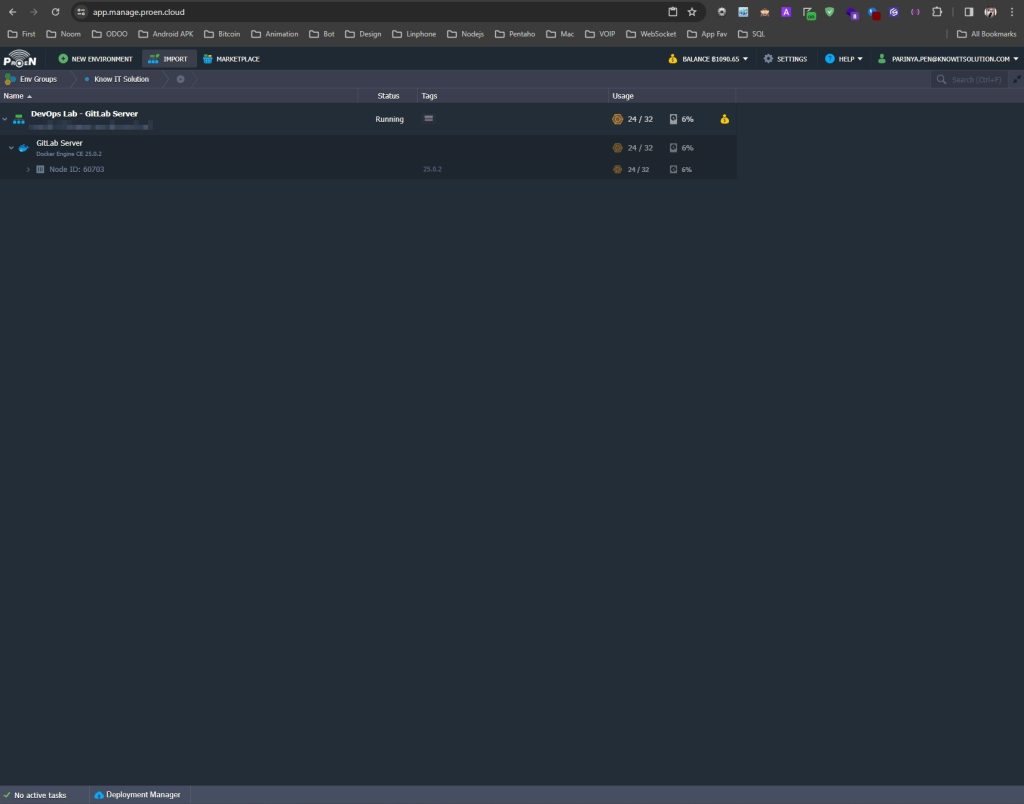Click the DevOps Lab environment topology icon
This screenshot has height=804, width=1024.
(x=19, y=119)
